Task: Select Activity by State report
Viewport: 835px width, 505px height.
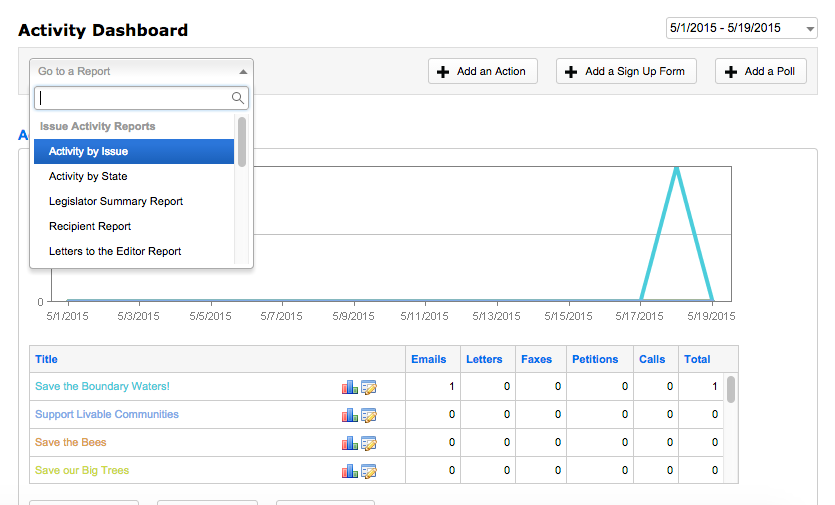Action: click(x=134, y=176)
